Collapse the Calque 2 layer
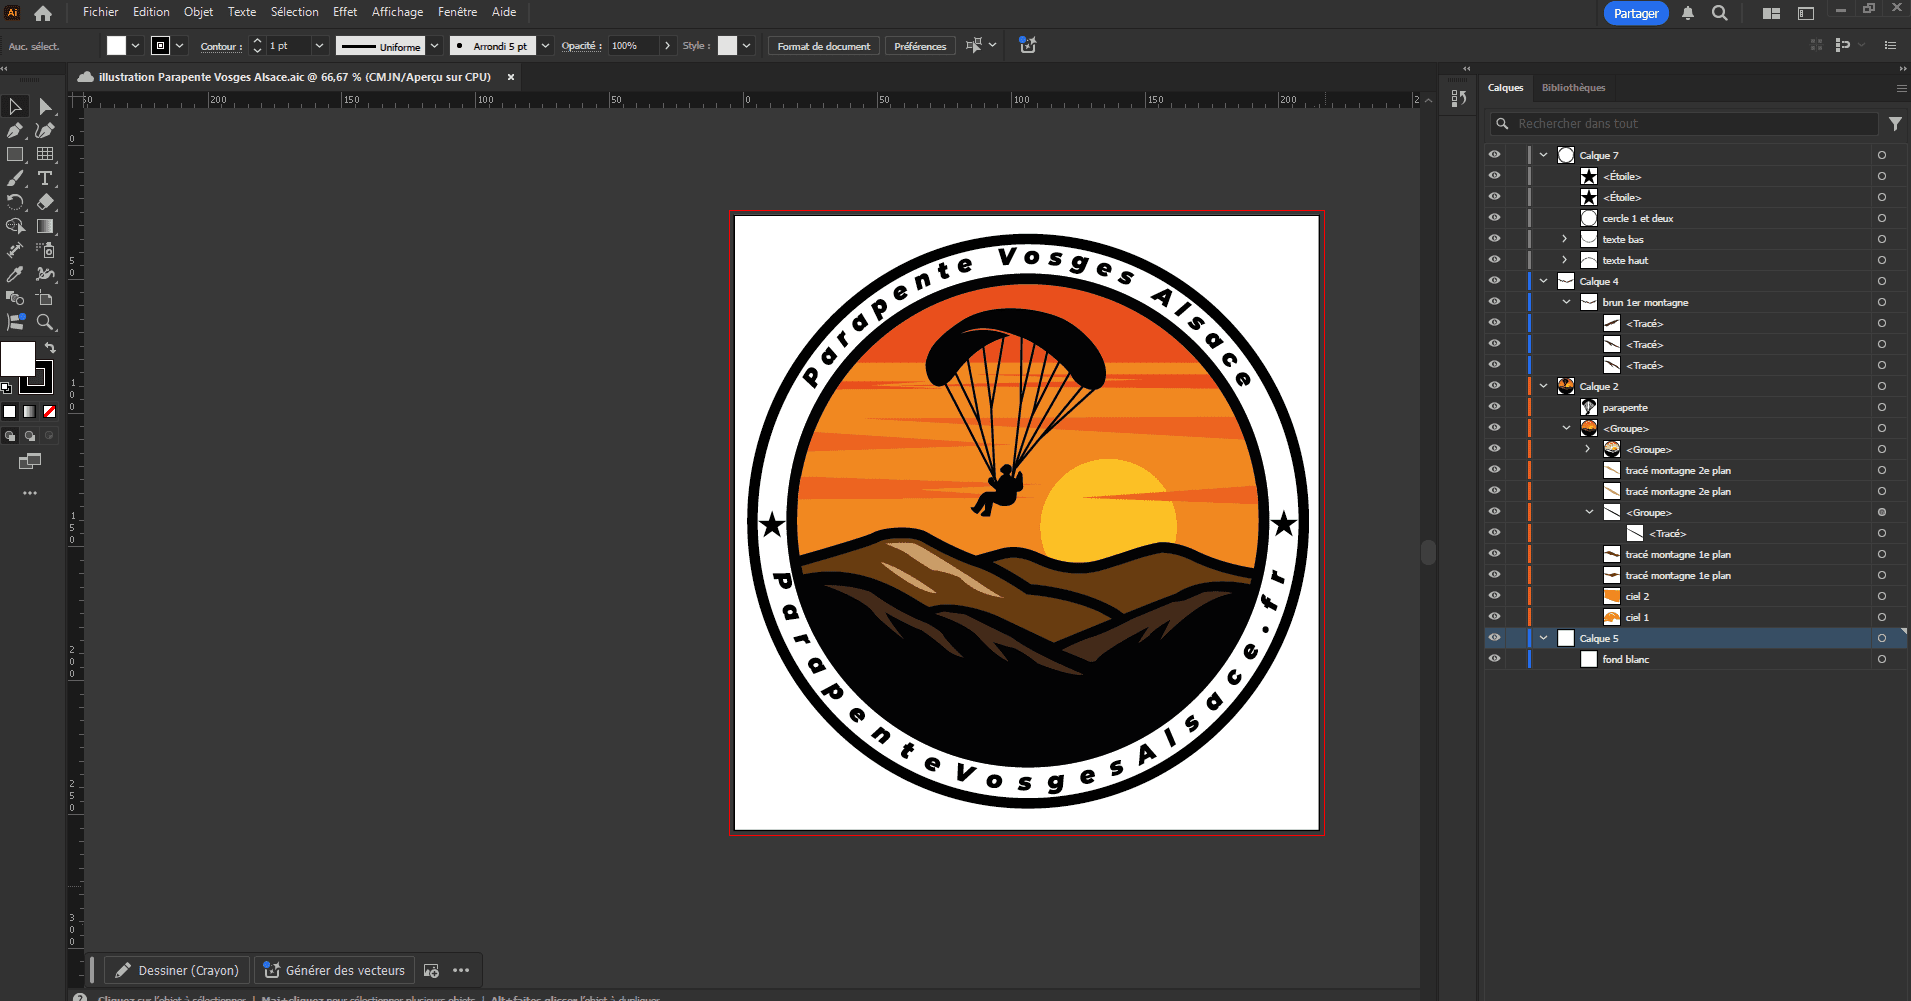The width and height of the screenshot is (1911, 1001). tap(1544, 386)
